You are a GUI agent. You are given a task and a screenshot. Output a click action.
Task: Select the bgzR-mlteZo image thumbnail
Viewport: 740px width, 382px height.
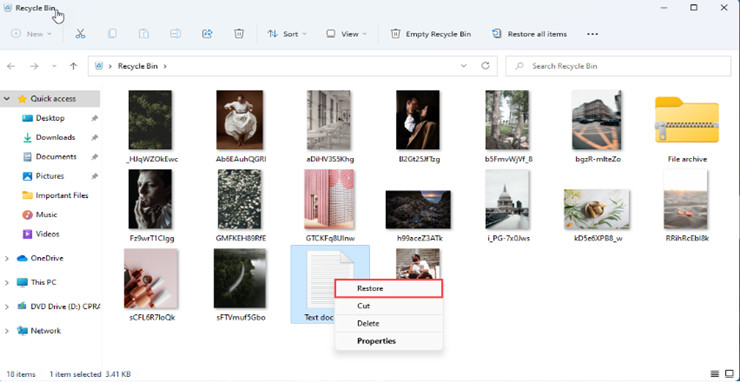[597, 120]
